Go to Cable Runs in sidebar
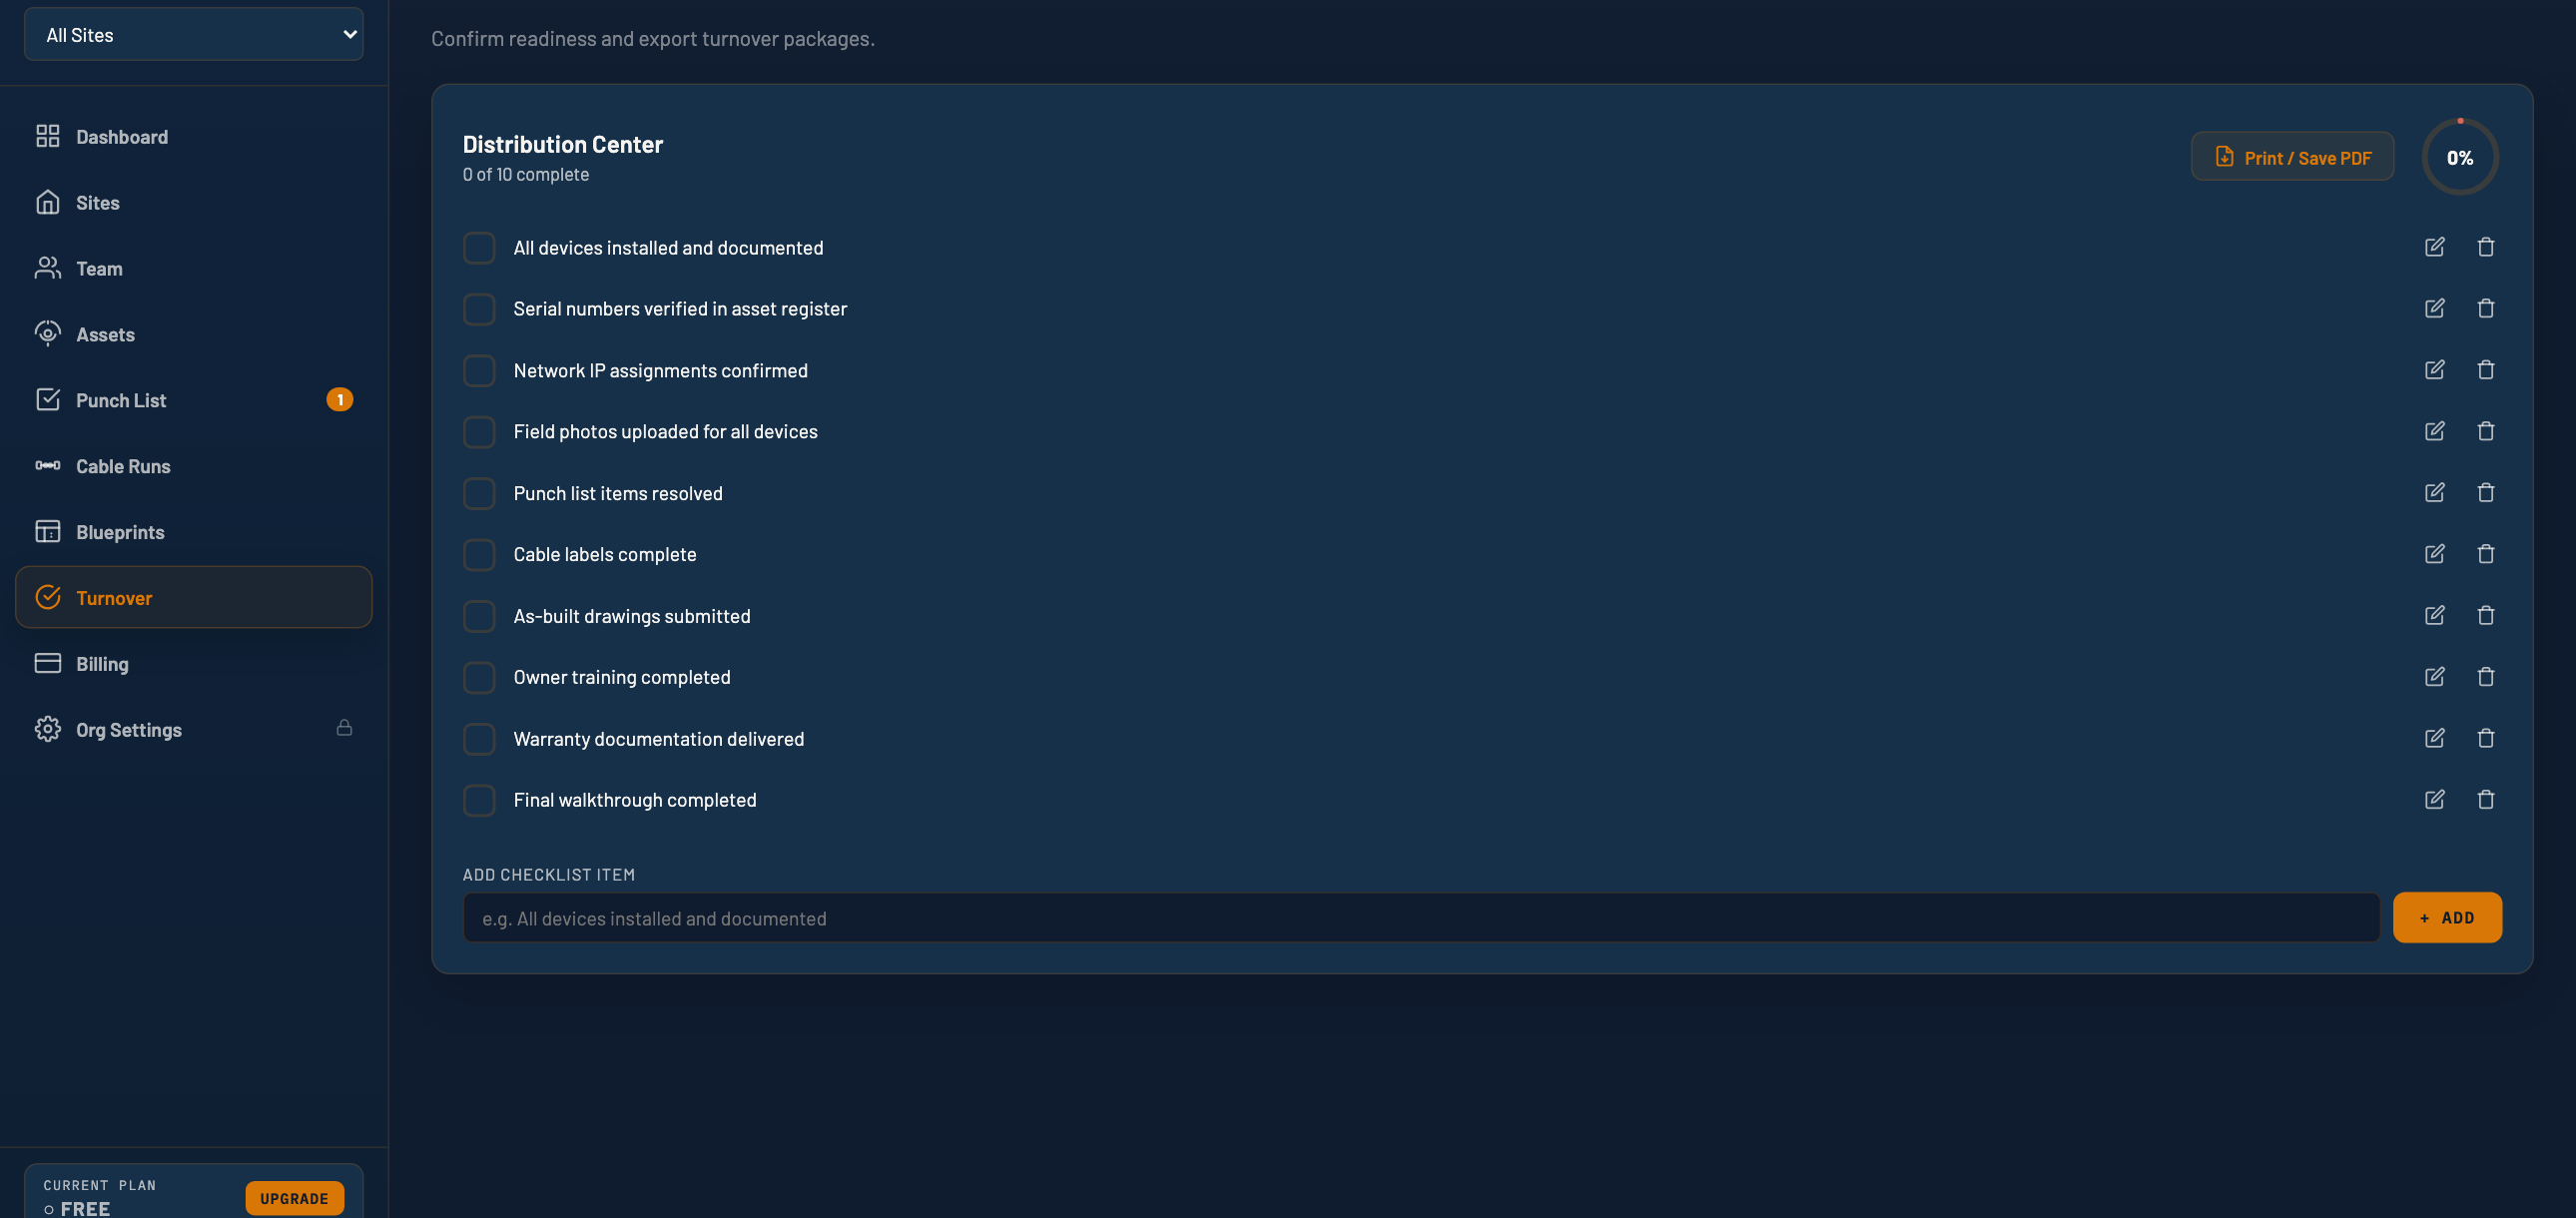This screenshot has height=1218, width=2576. [123, 466]
